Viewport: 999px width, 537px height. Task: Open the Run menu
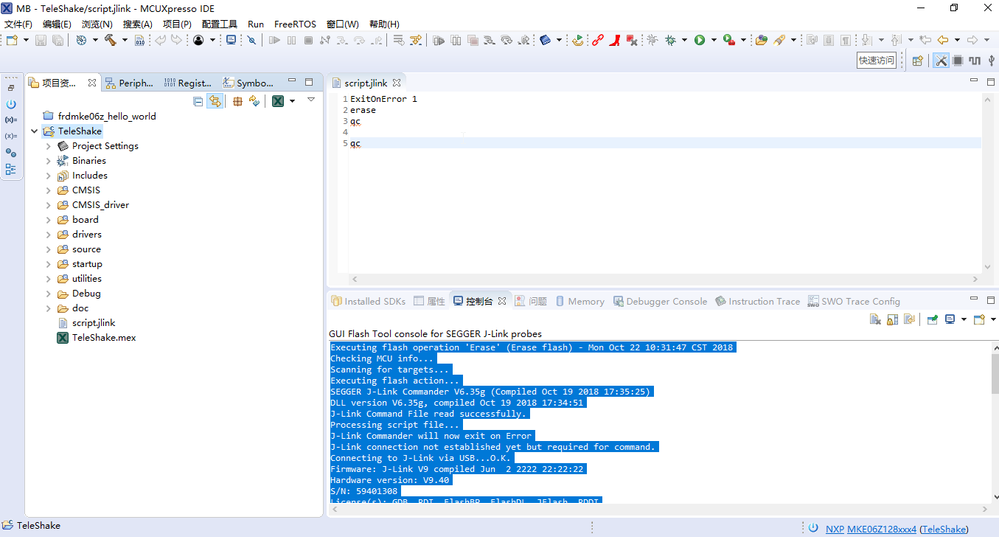255,24
